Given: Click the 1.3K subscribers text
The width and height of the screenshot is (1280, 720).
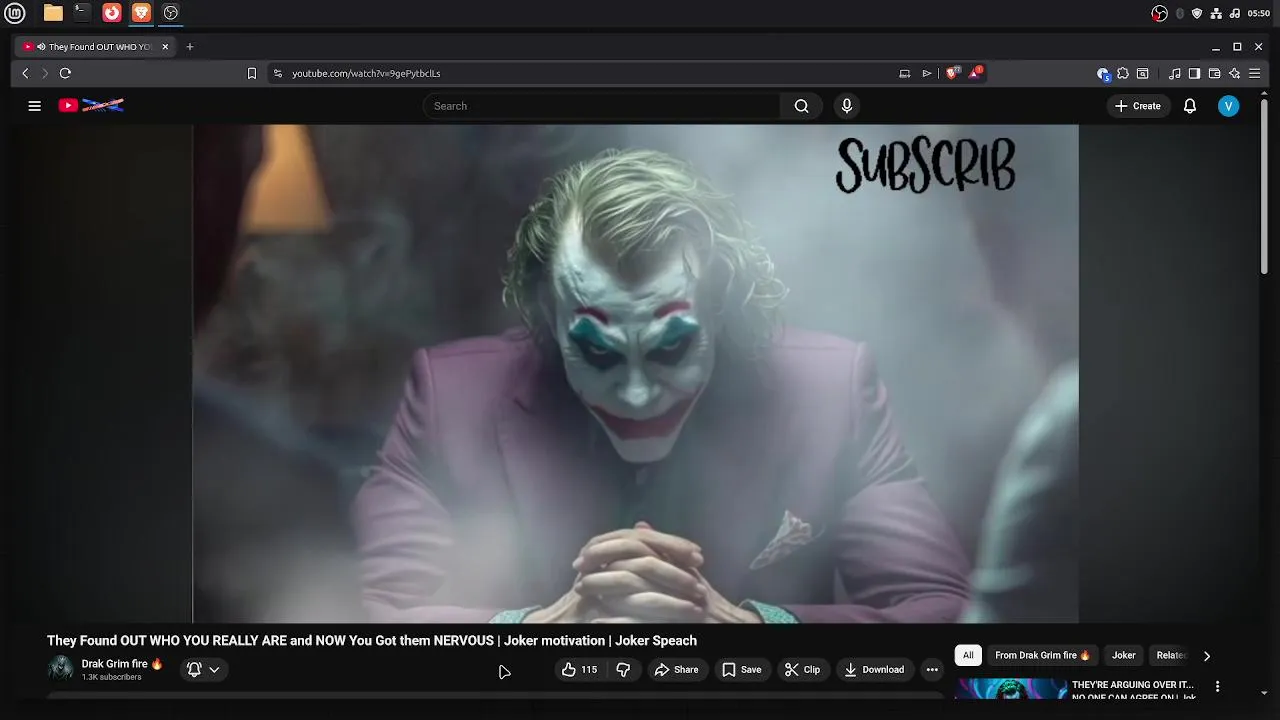Looking at the screenshot, I should [111, 677].
